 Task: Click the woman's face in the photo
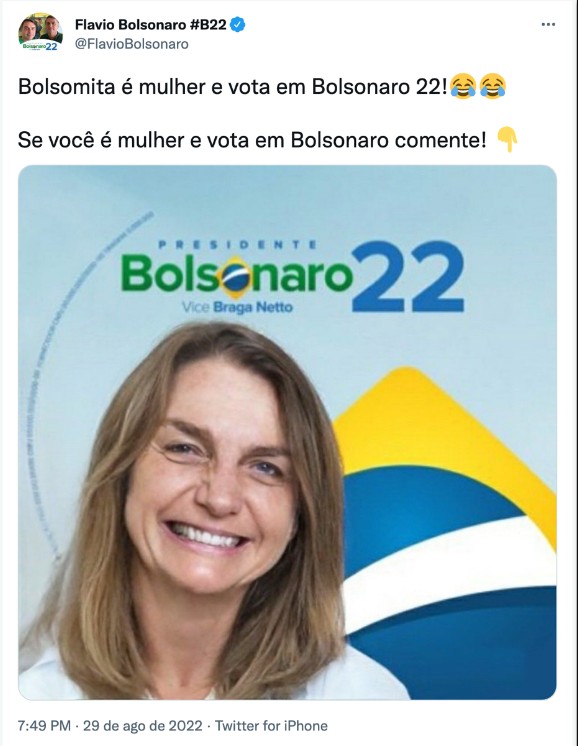[x=212, y=481]
